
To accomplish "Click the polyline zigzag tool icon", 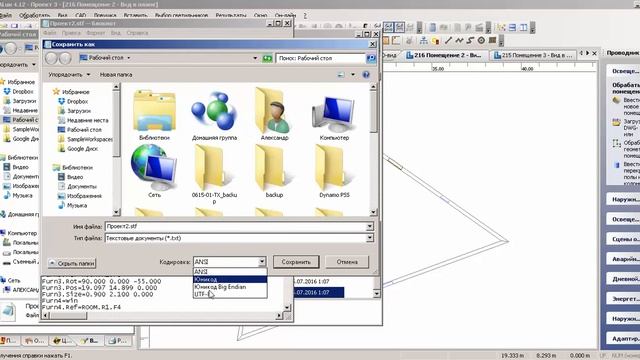I will [460, 40].
